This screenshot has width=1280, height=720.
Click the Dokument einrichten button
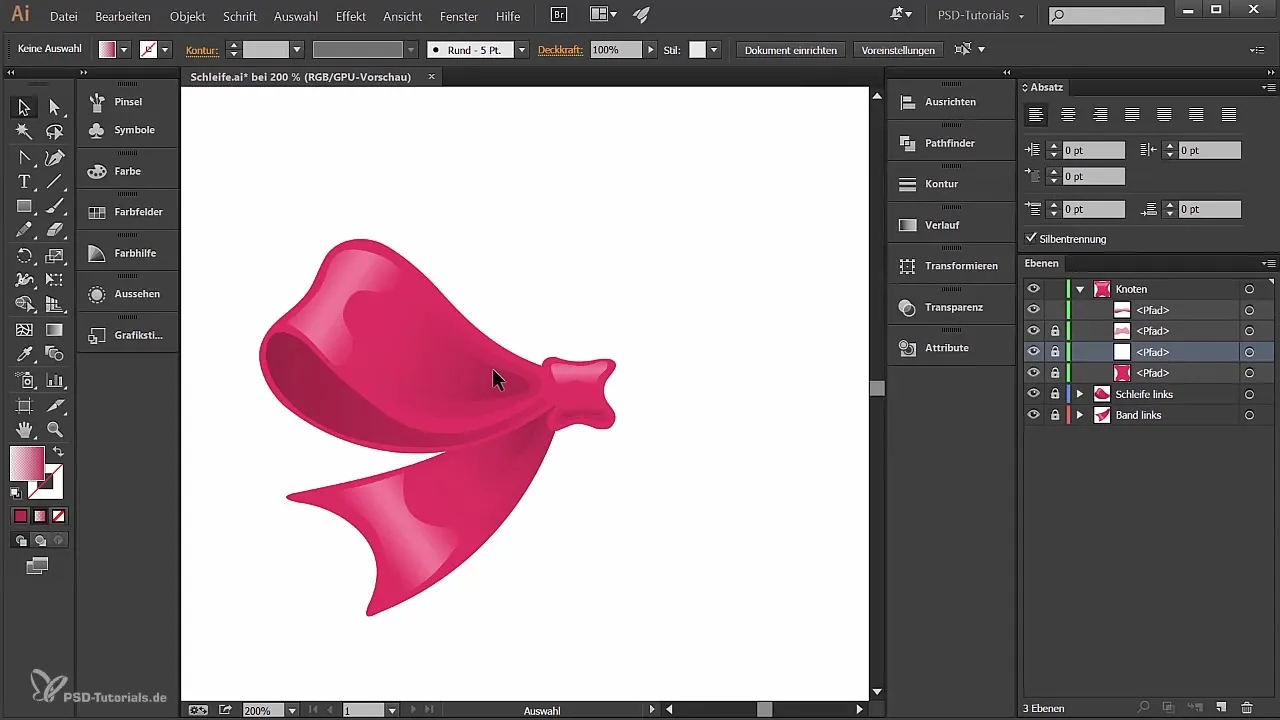pyautogui.click(x=791, y=49)
